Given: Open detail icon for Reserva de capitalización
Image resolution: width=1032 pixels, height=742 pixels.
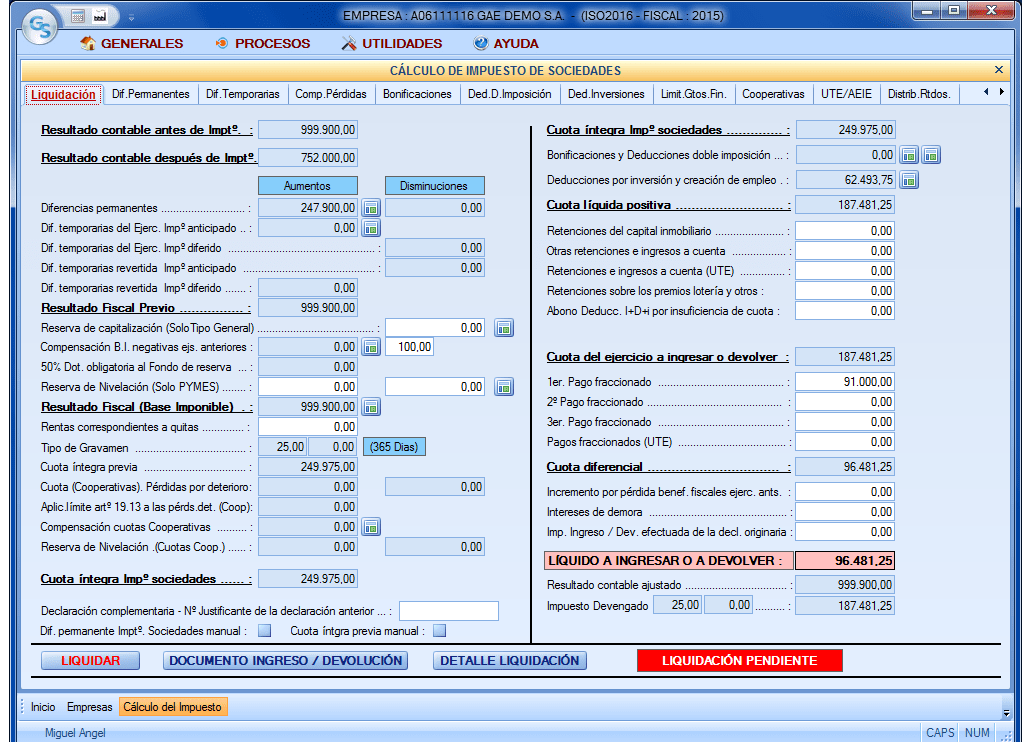Looking at the screenshot, I should [x=504, y=328].
